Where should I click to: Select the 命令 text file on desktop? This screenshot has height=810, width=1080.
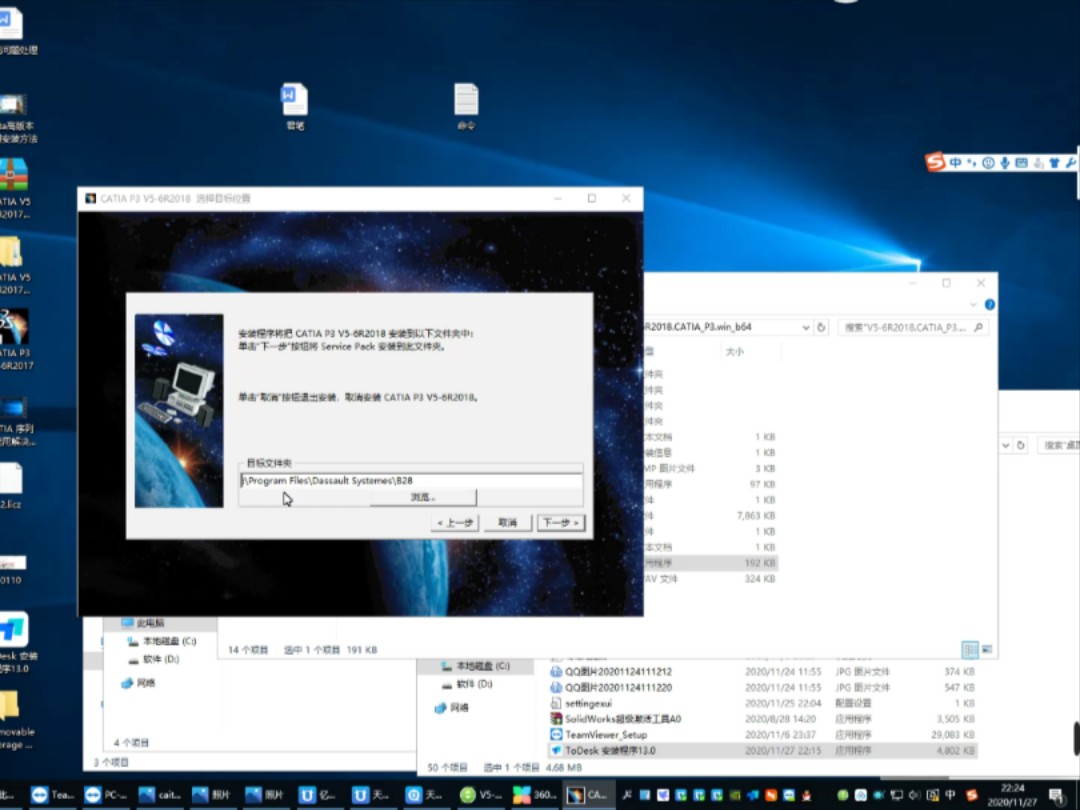pyautogui.click(x=466, y=107)
